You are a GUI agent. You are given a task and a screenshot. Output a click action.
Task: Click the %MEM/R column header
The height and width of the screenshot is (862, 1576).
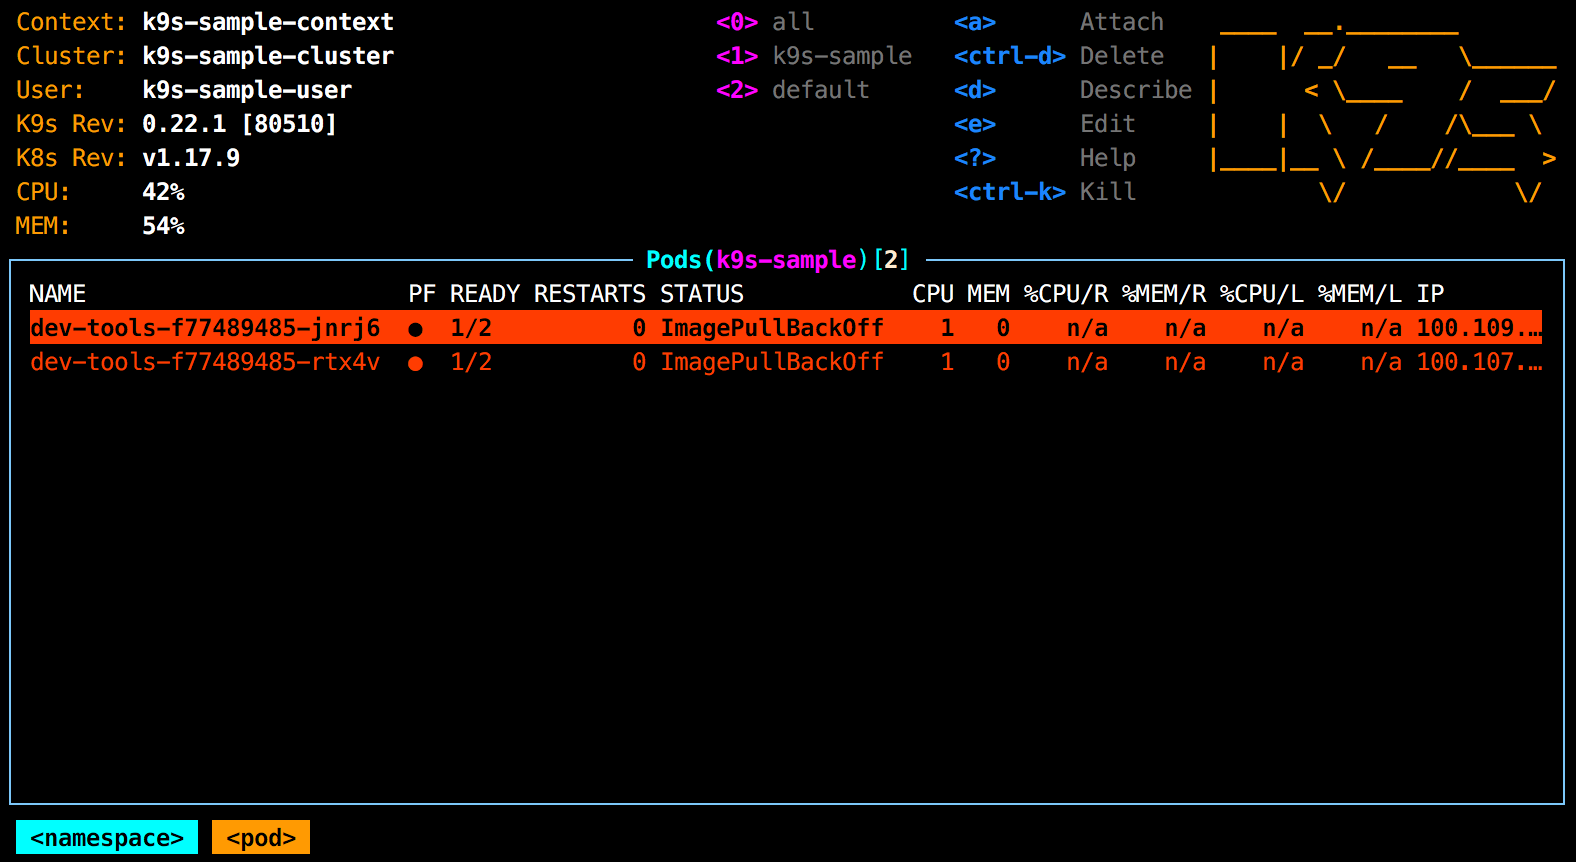1164,294
